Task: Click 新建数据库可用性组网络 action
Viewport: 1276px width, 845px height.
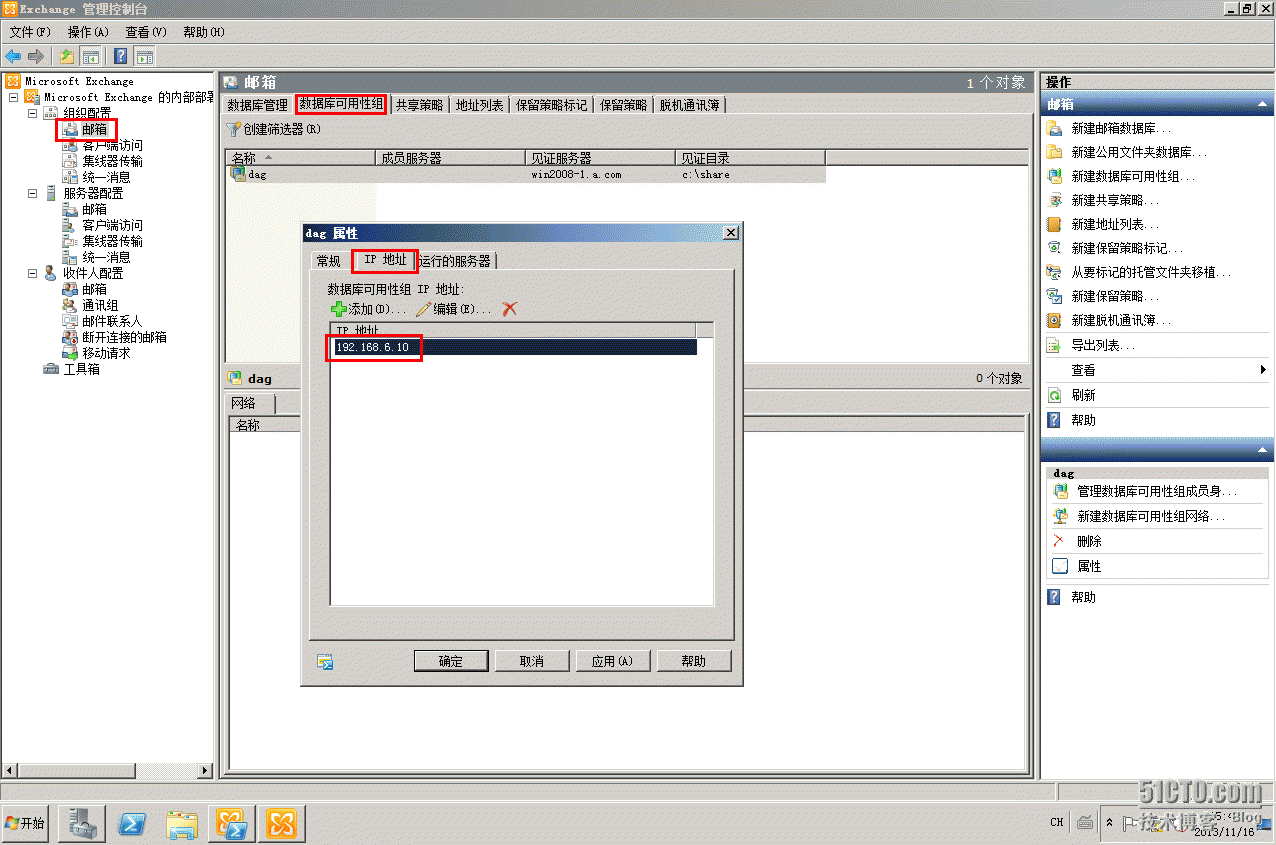Action: tap(1150, 516)
